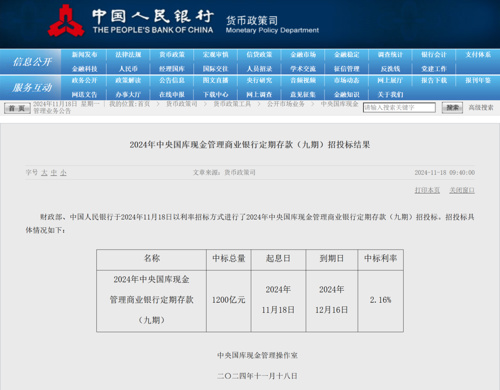
Task: Click the 2.16% rate cell
Action: 380,301
